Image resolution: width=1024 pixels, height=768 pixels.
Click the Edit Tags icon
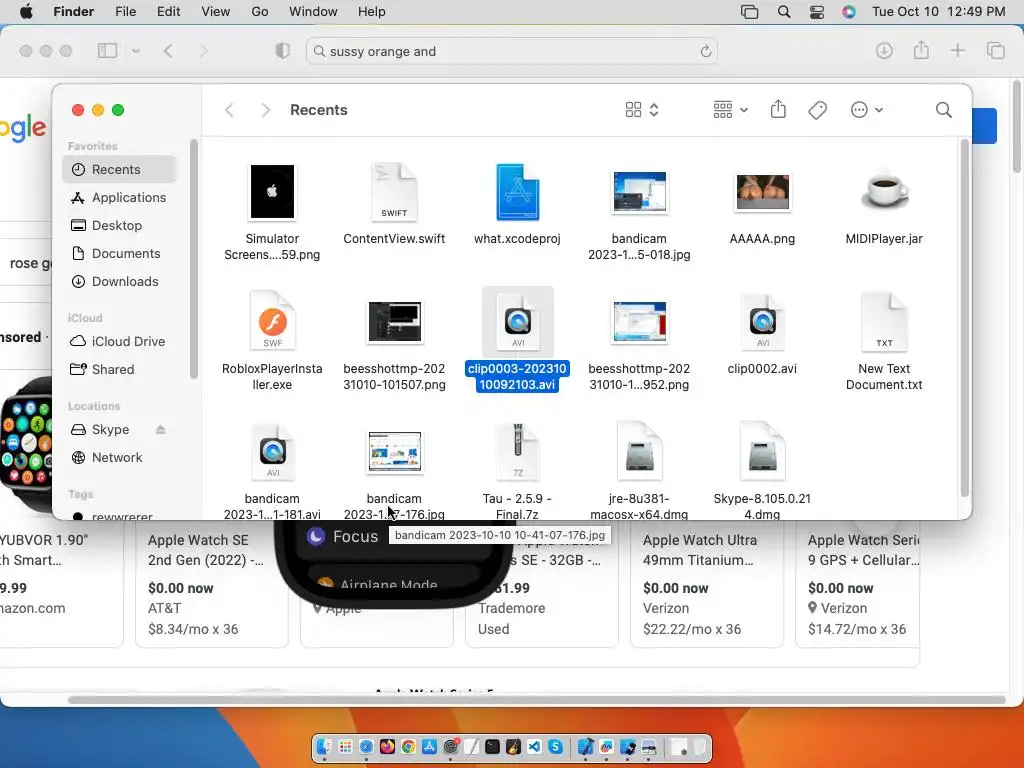pyautogui.click(x=817, y=110)
